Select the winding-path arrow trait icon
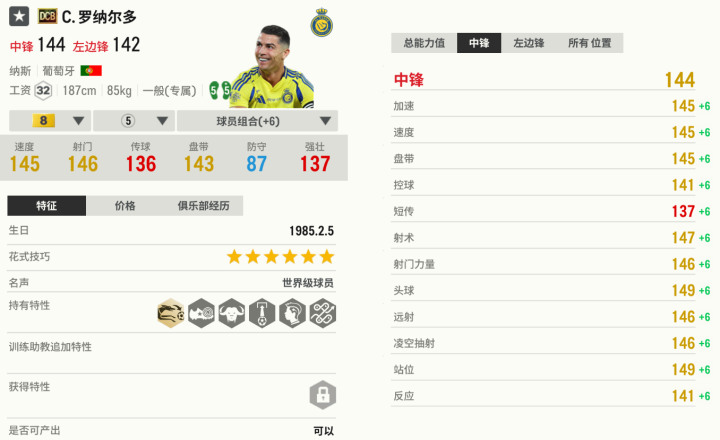Screen dimensions: 720x440 click(322, 313)
